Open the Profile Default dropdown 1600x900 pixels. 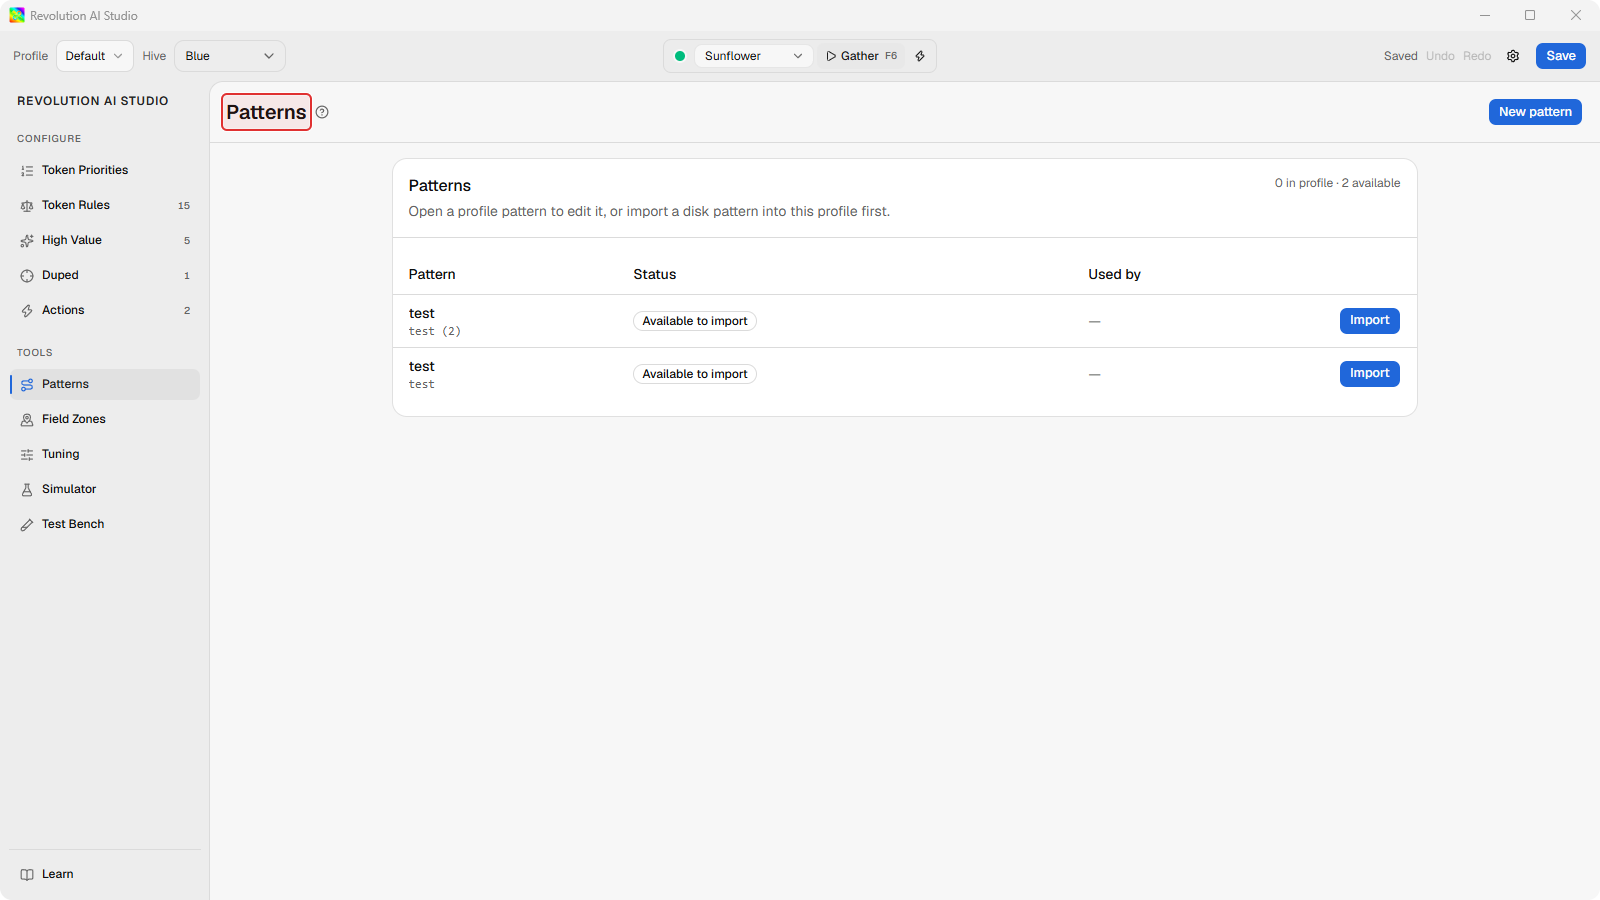pyautogui.click(x=95, y=56)
